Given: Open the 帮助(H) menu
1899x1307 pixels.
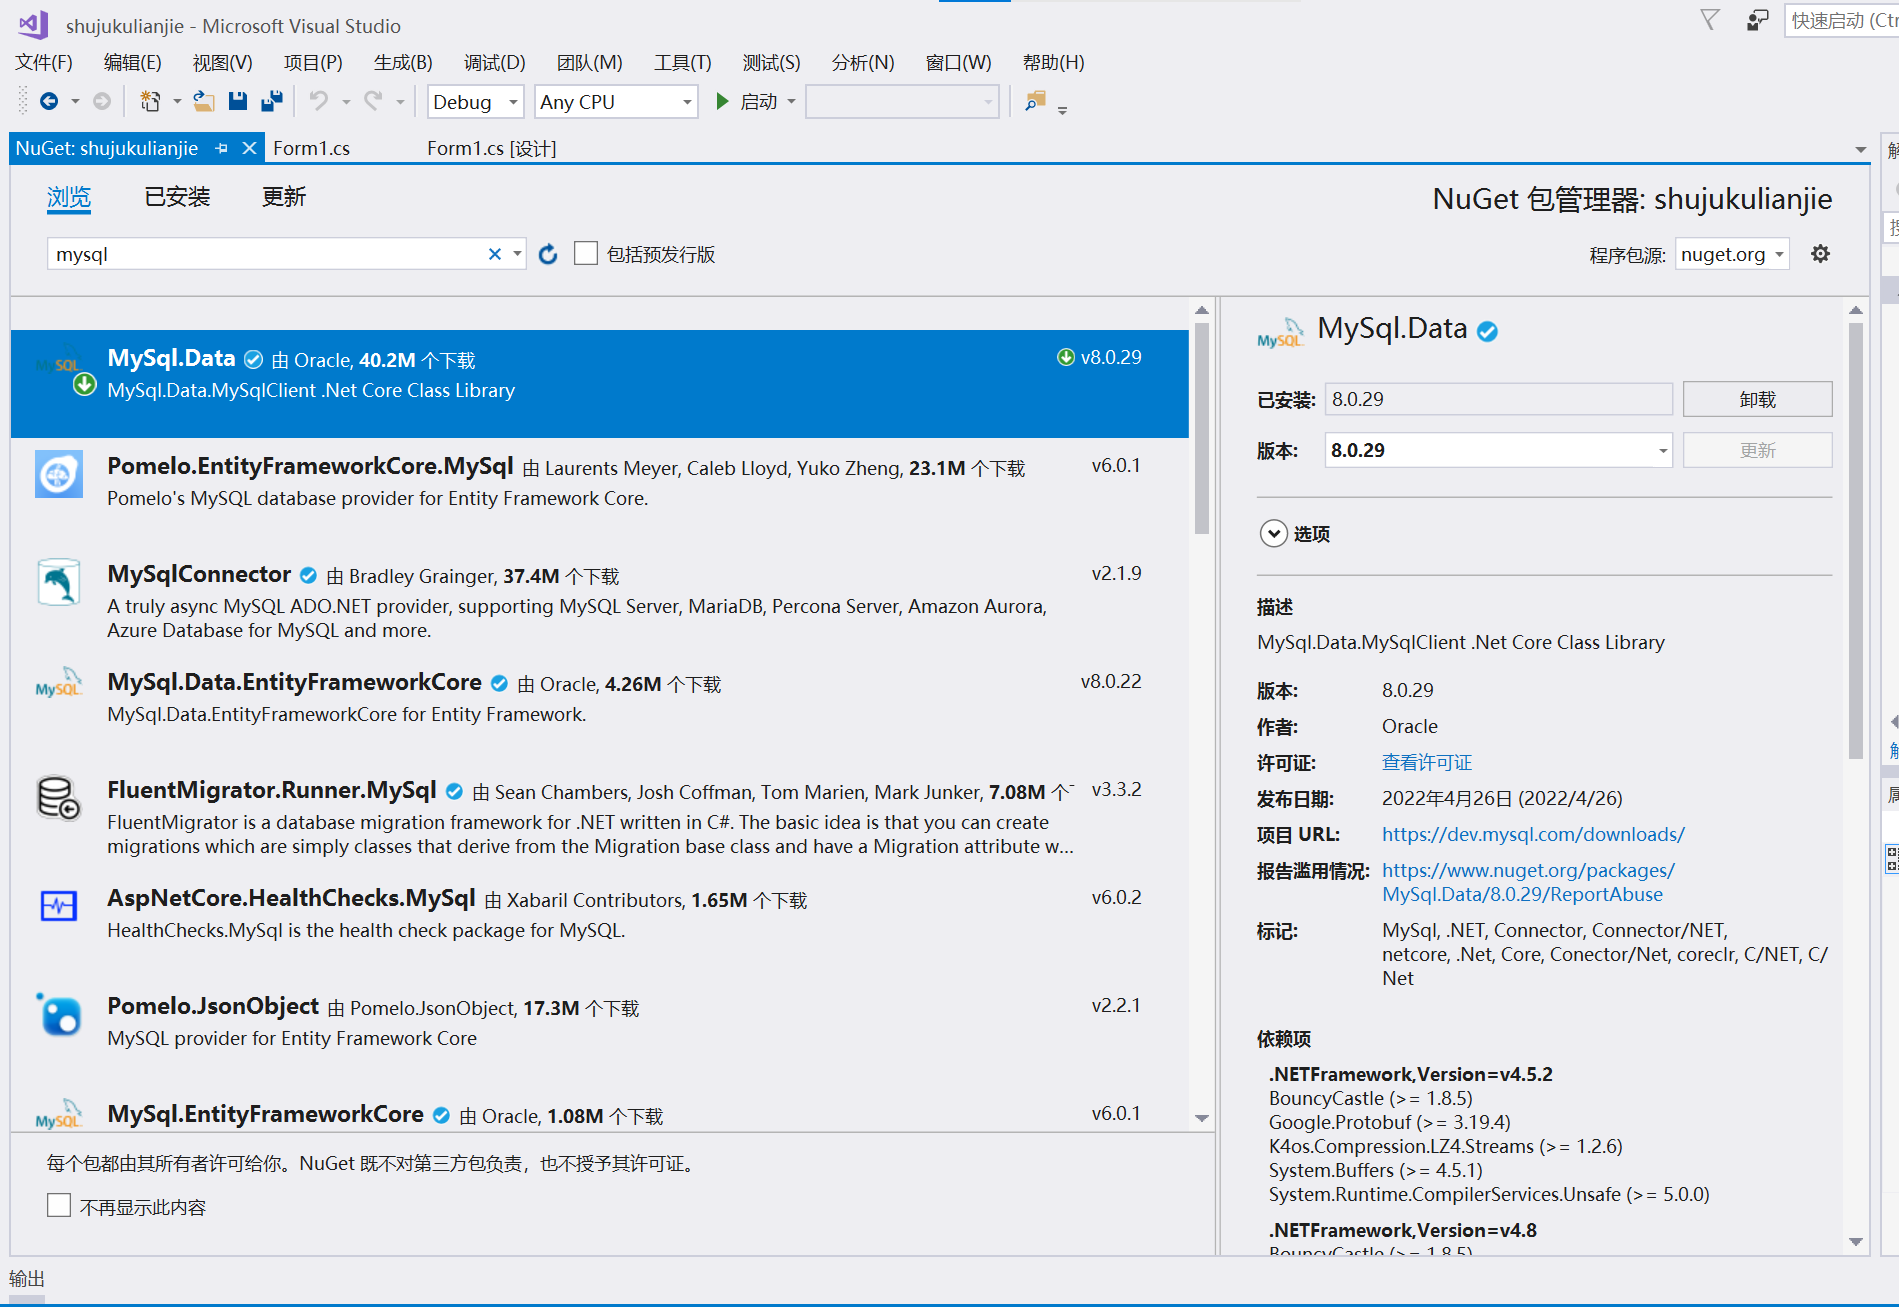Looking at the screenshot, I should [1053, 62].
